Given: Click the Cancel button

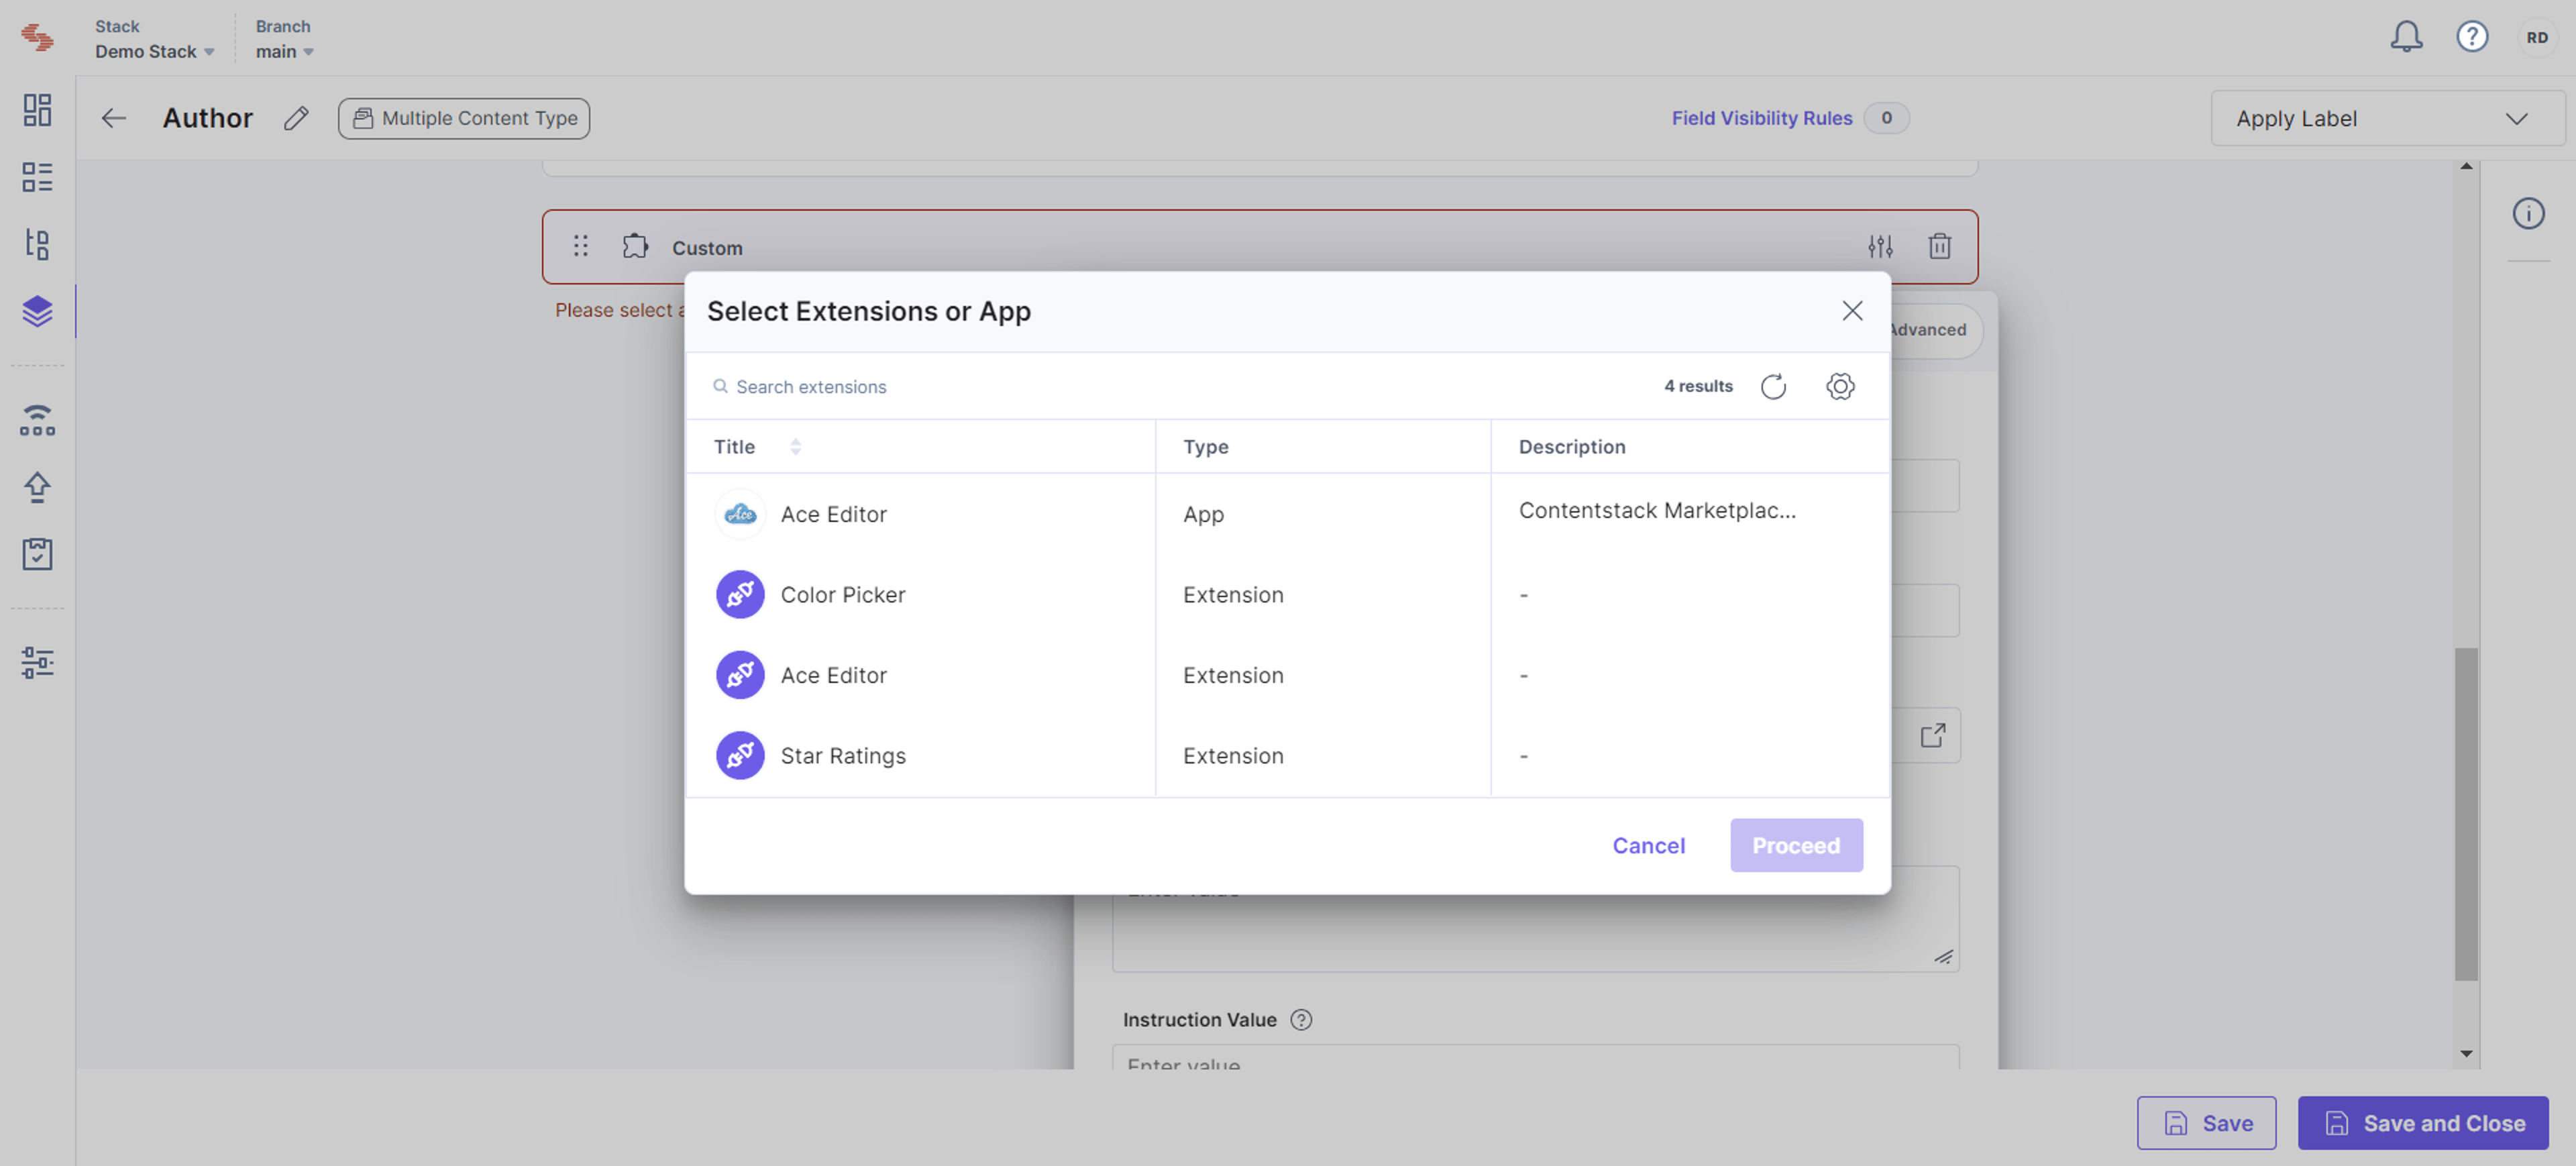Looking at the screenshot, I should pos(1648,846).
